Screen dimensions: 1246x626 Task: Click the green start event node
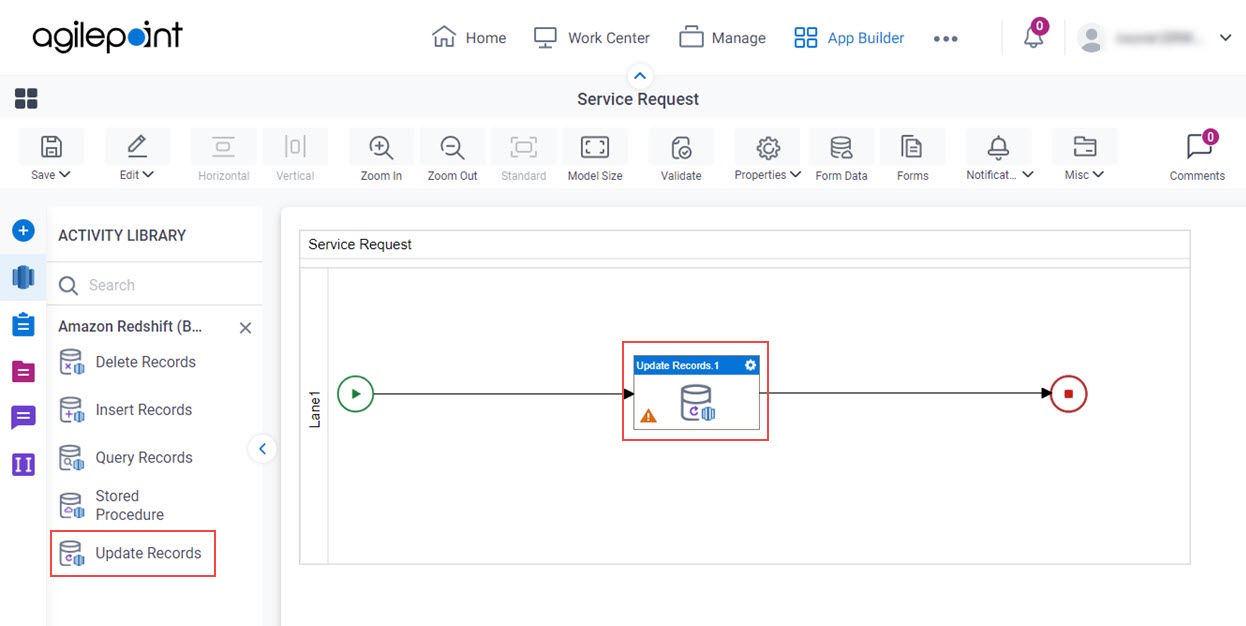[355, 393]
